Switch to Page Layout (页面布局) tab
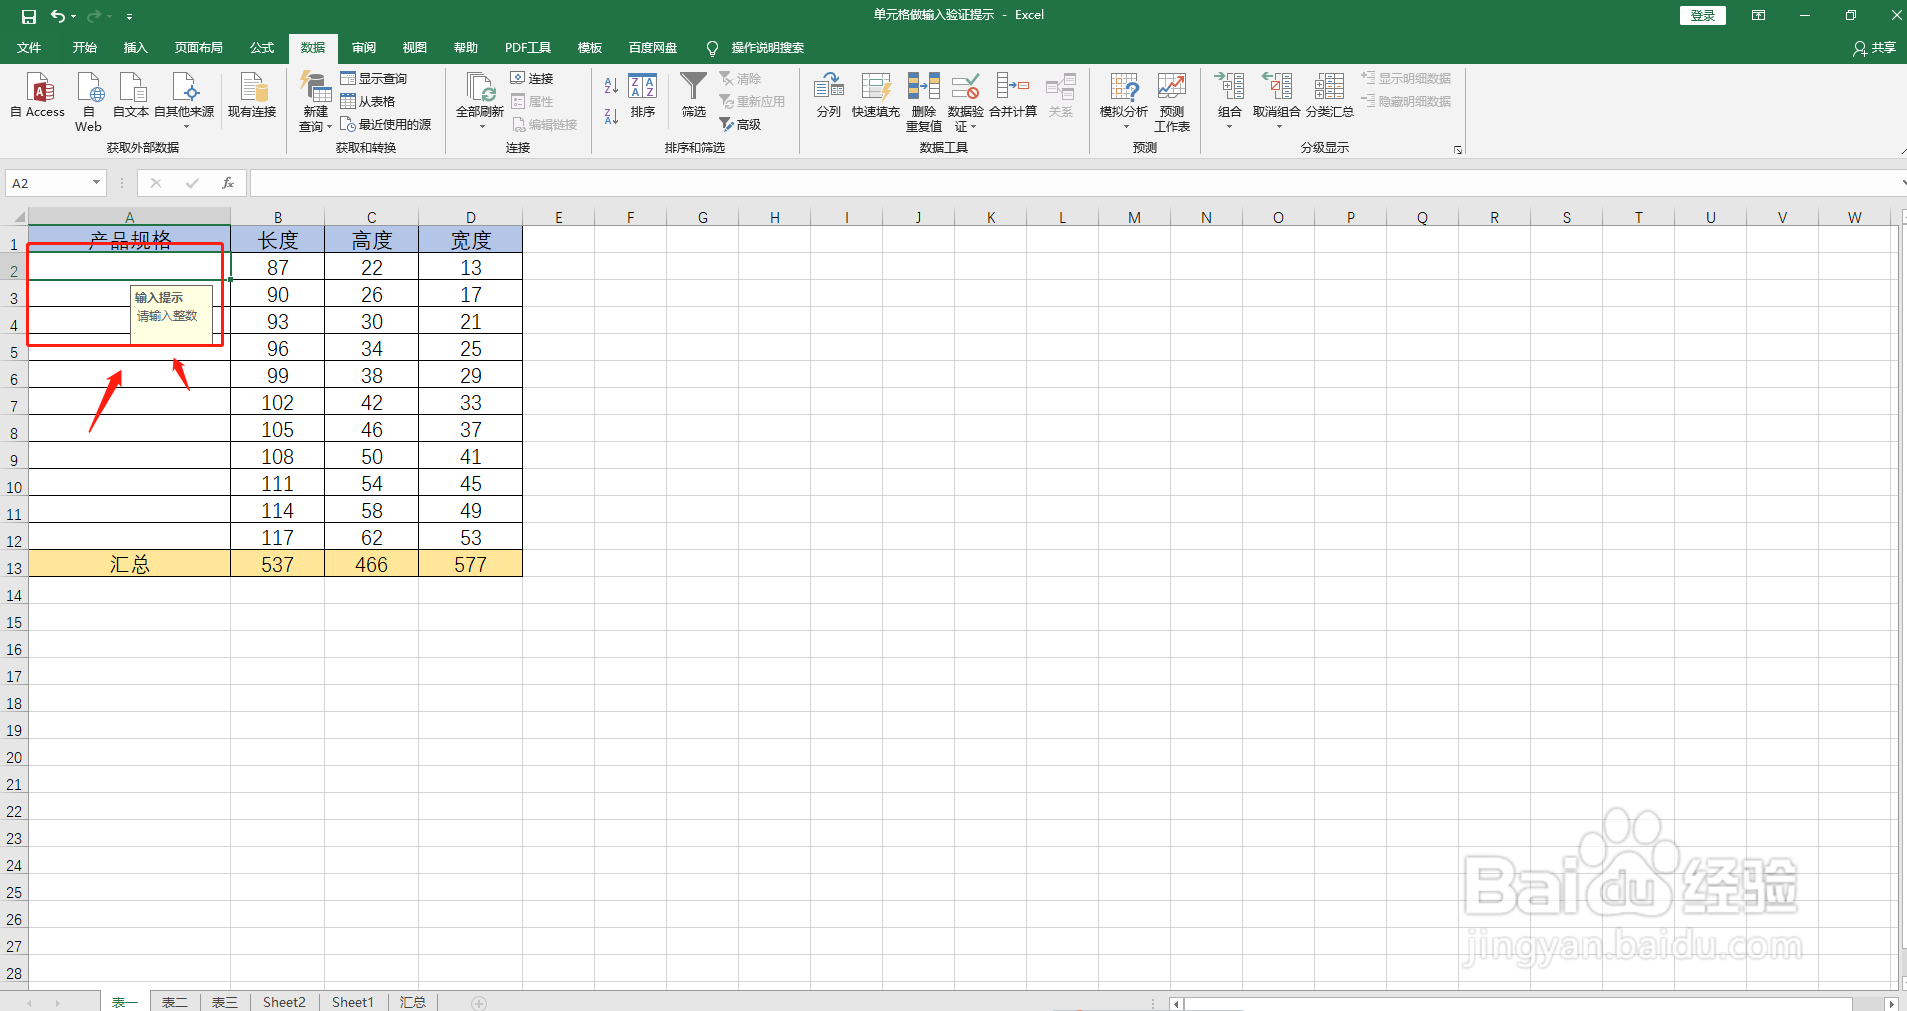This screenshot has height=1011, width=1907. (x=198, y=48)
